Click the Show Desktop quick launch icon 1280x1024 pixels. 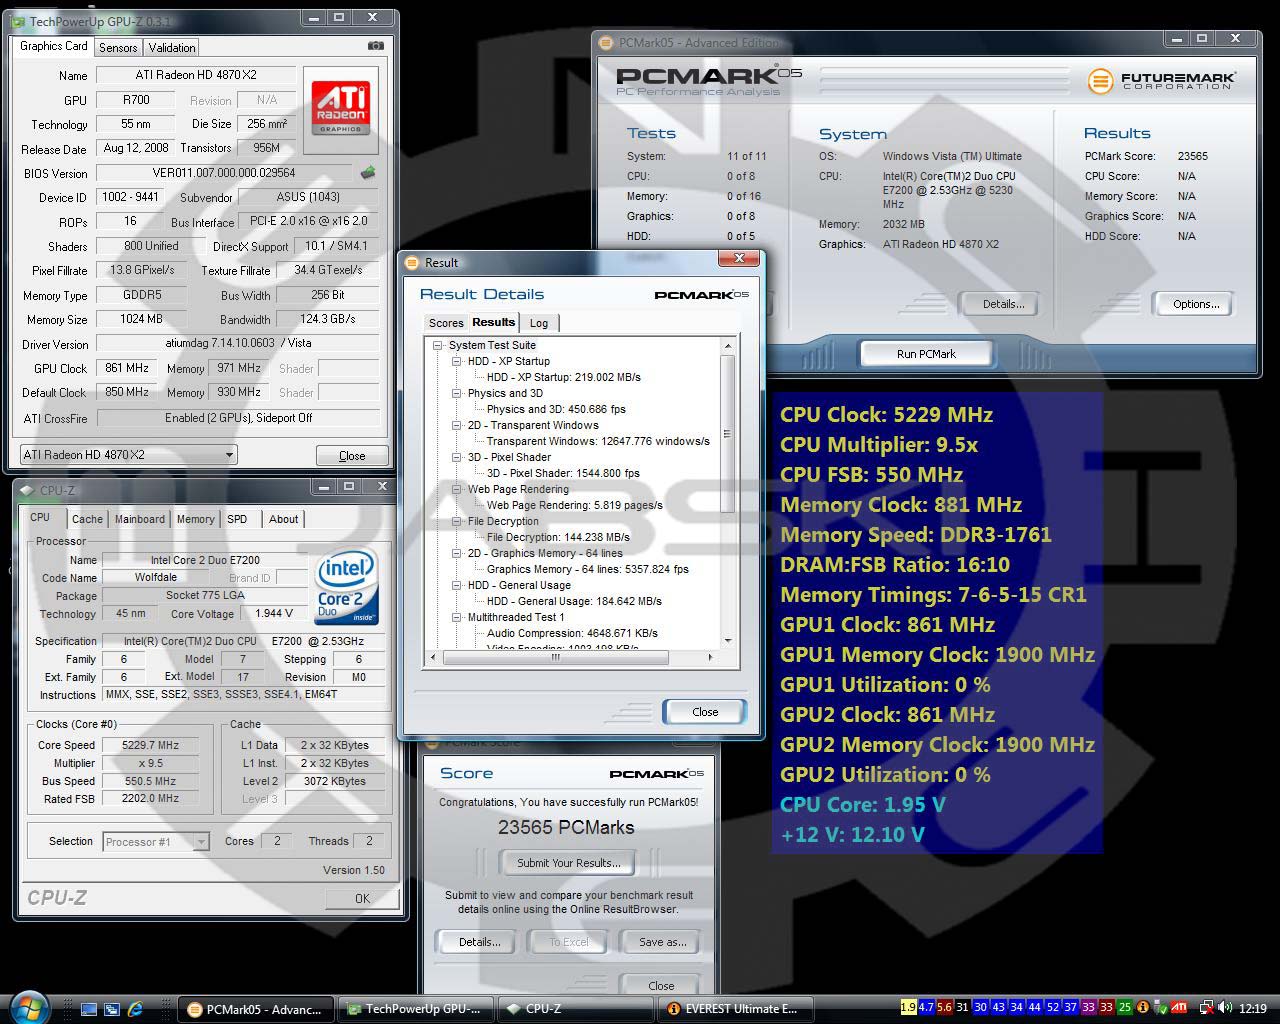click(x=89, y=1009)
